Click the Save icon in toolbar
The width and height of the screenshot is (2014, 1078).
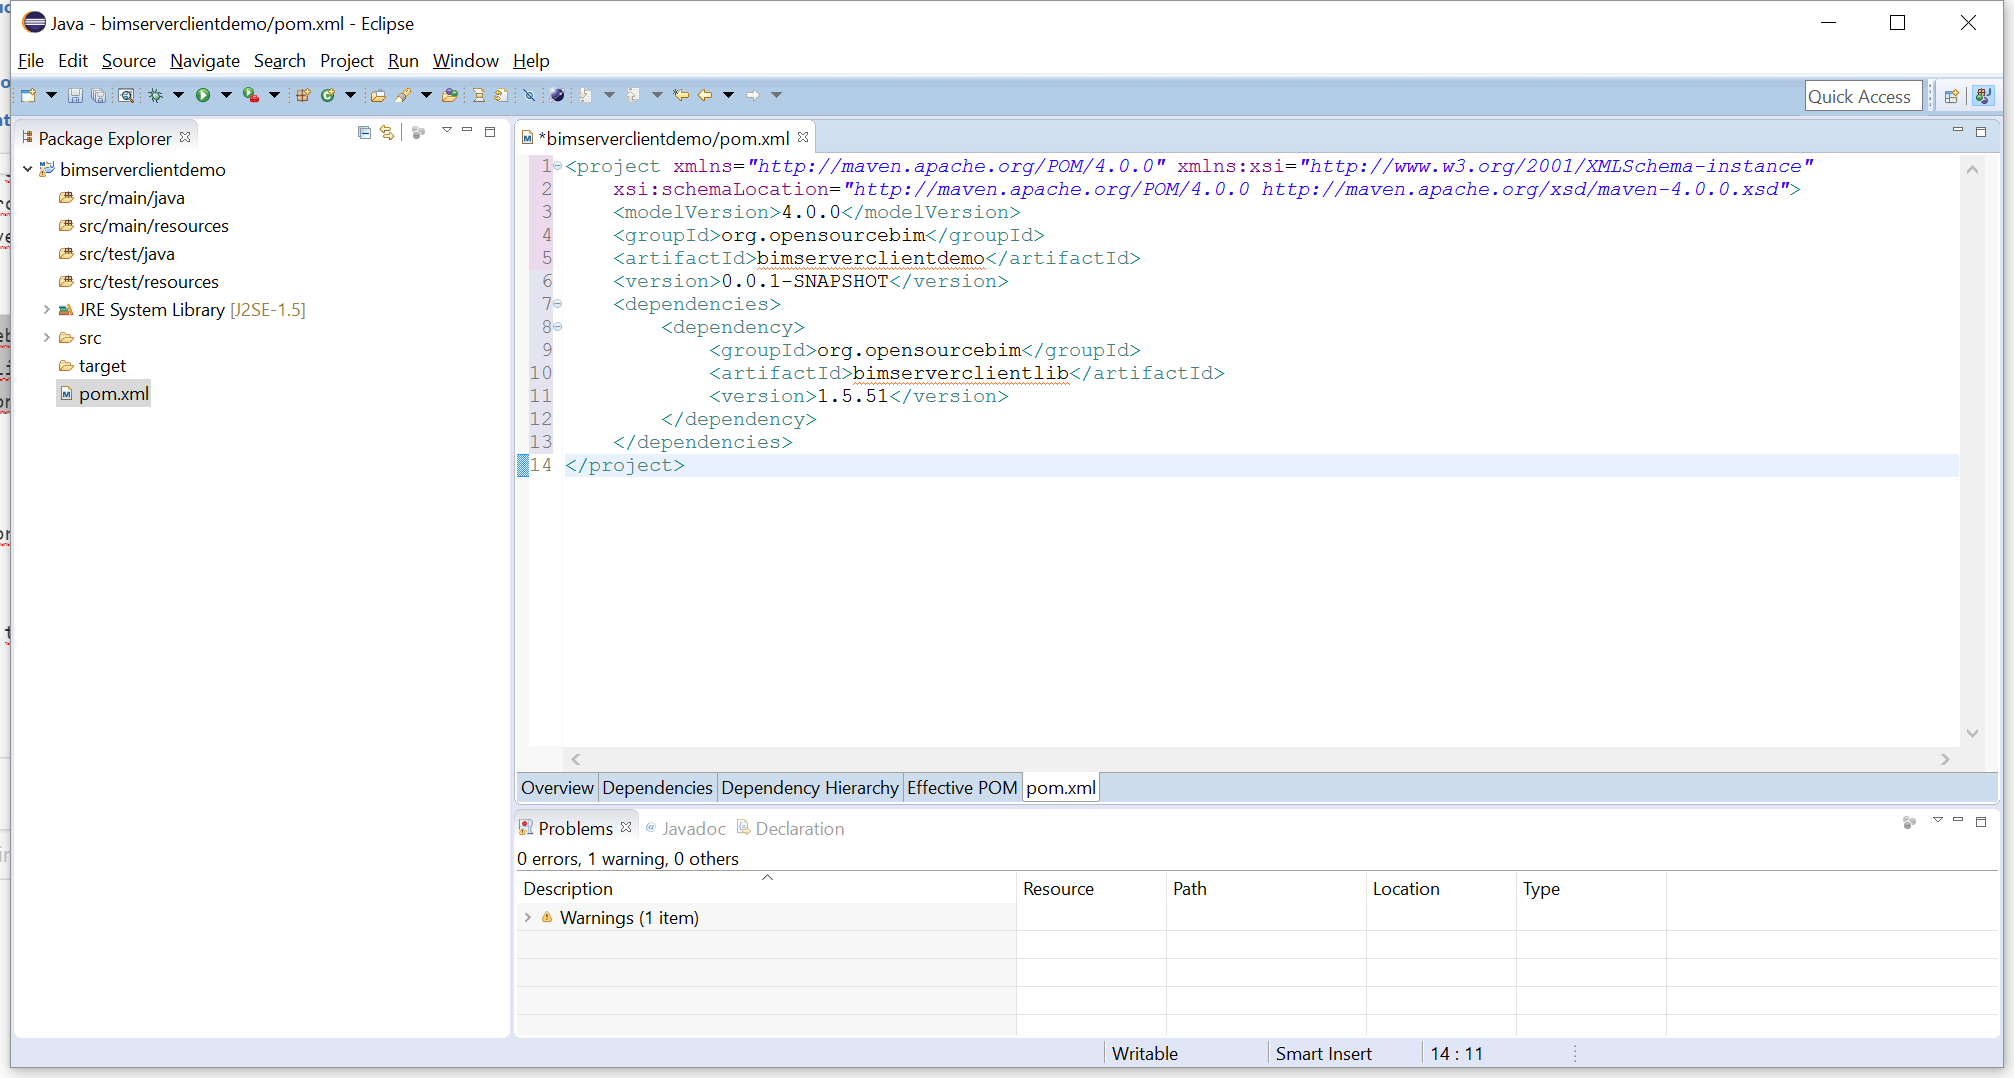75,95
